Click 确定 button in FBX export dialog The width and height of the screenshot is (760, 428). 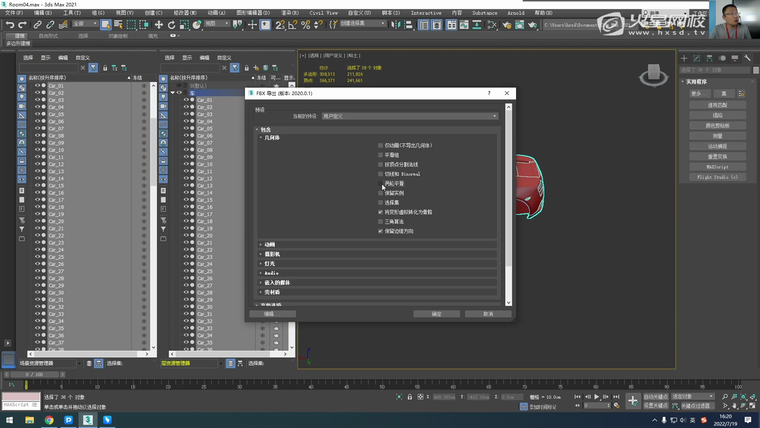point(436,313)
